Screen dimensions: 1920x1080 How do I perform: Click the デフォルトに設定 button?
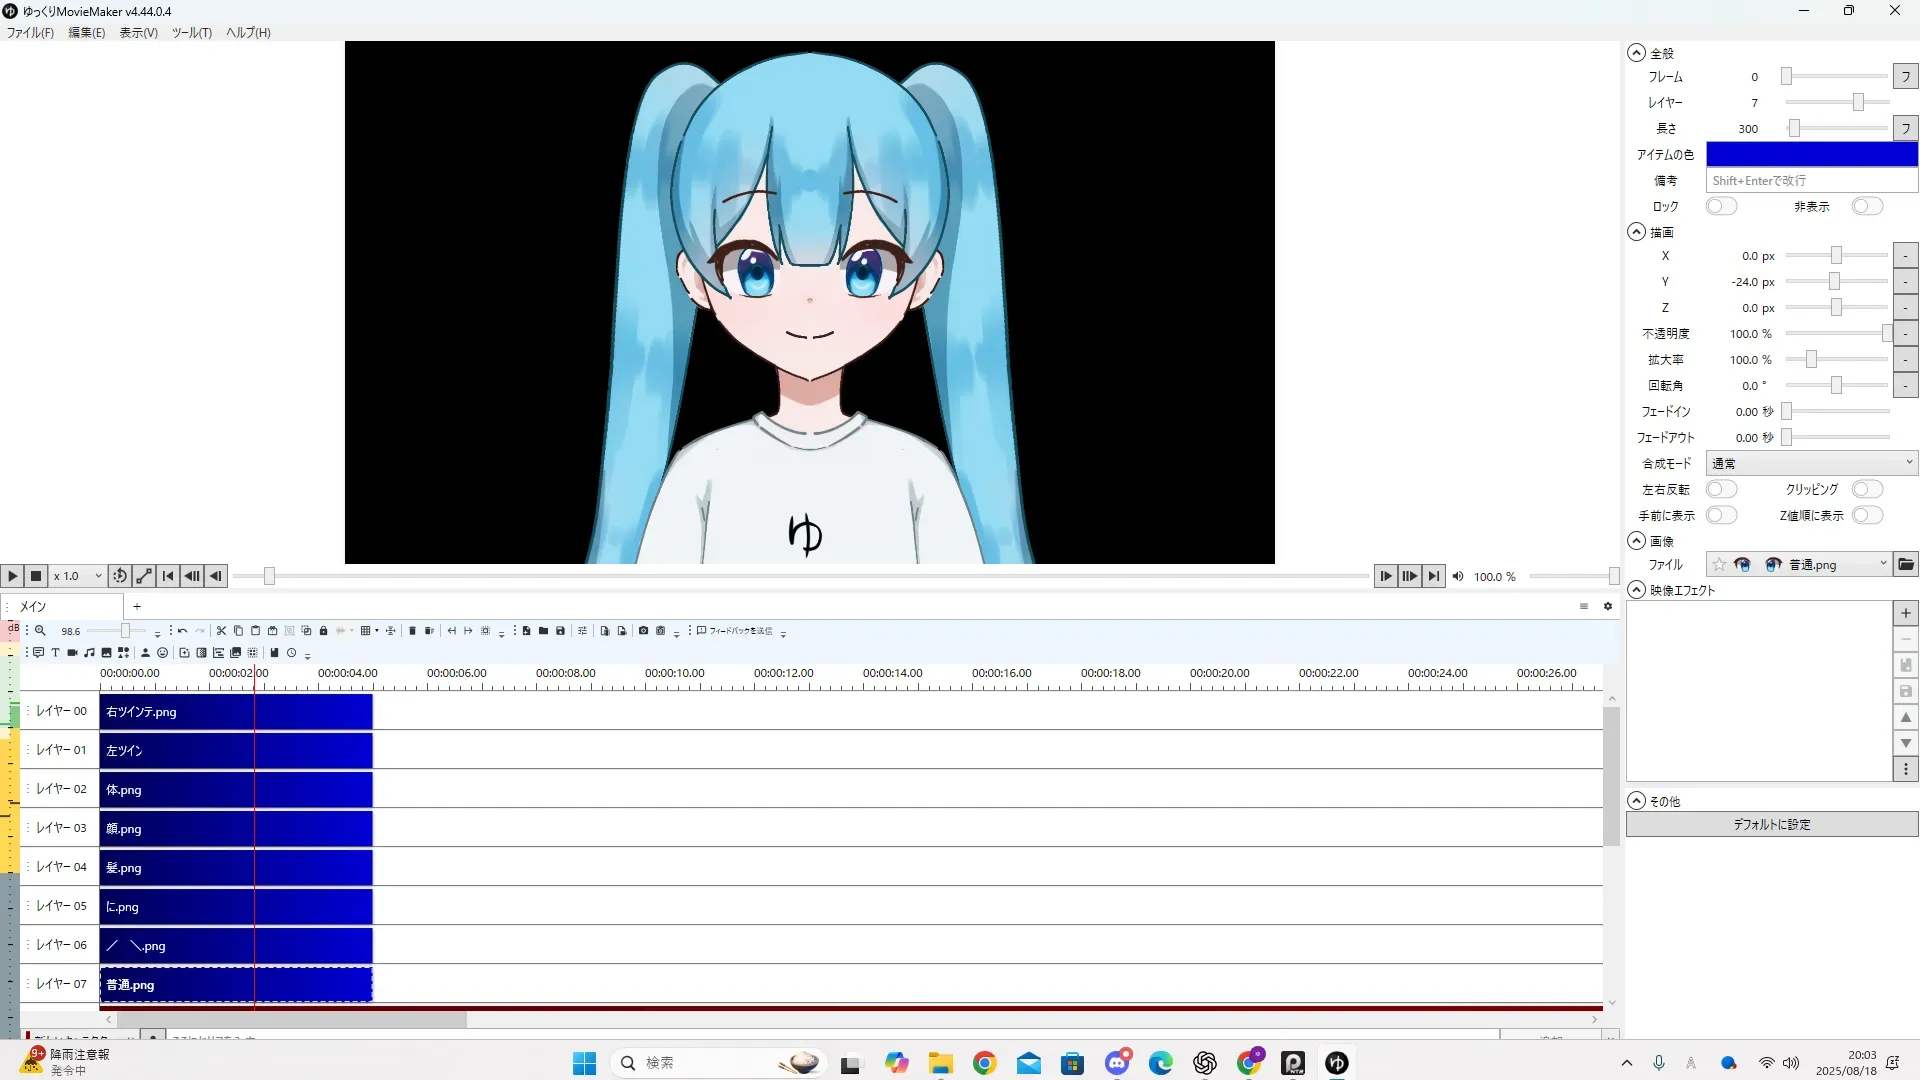1771,825
